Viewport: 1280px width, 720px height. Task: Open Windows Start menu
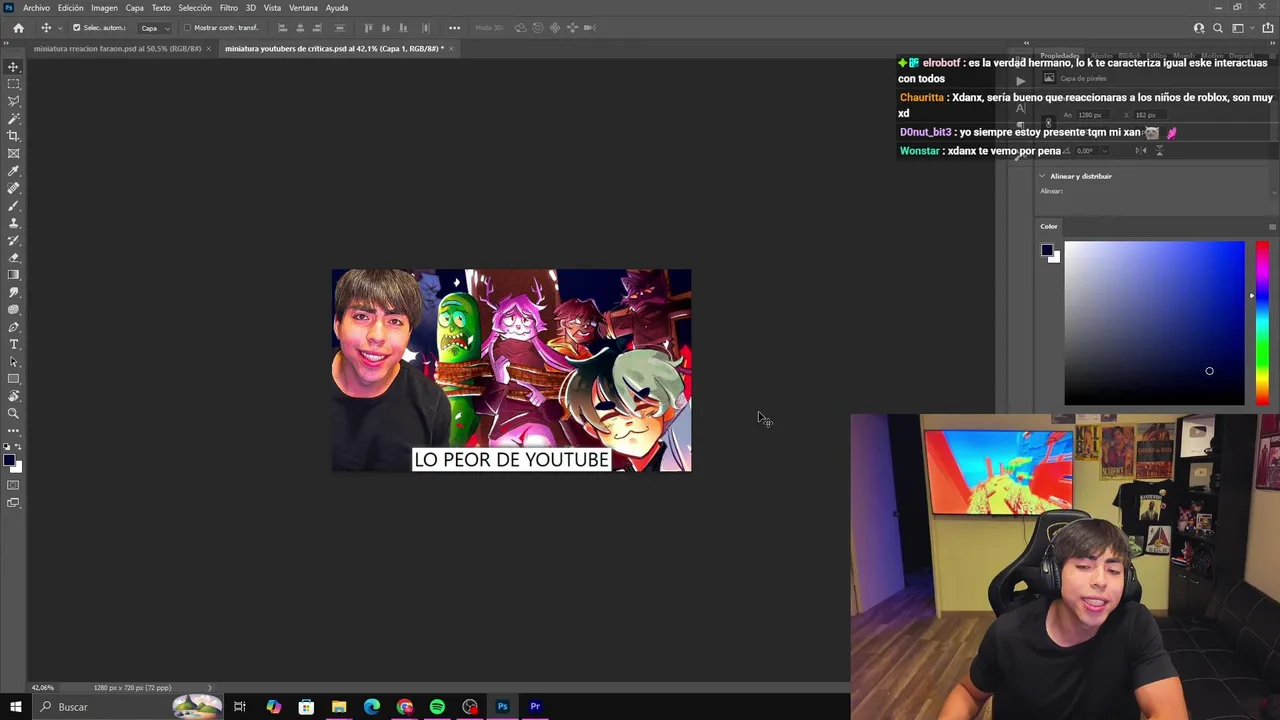pyautogui.click(x=15, y=707)
